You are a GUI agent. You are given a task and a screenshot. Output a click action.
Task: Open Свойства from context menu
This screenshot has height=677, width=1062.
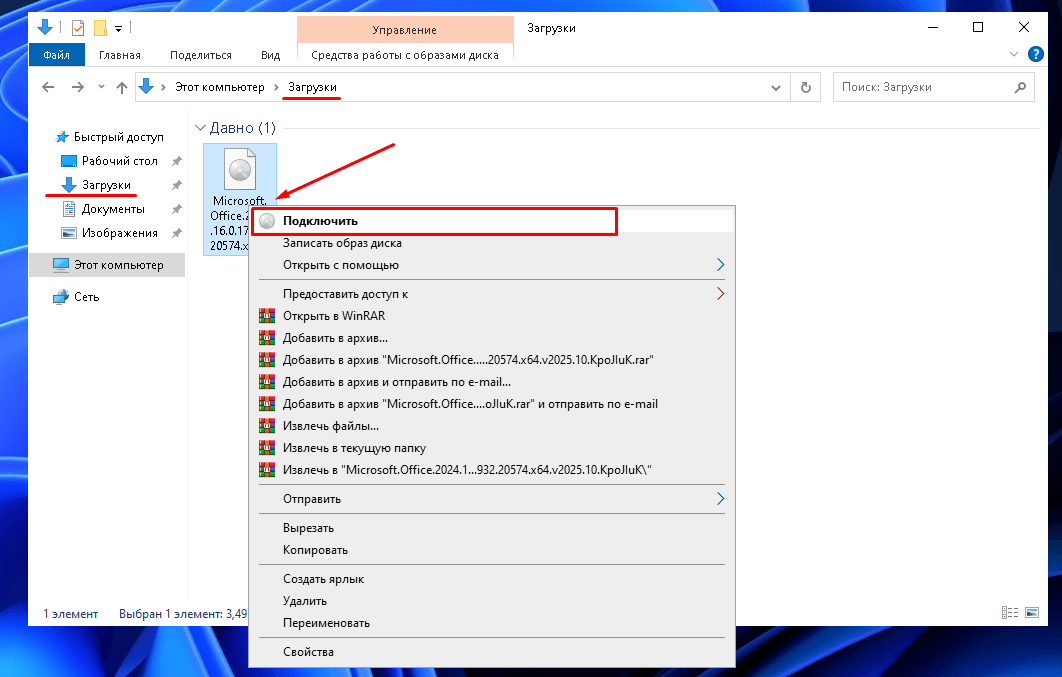(492, 652)
